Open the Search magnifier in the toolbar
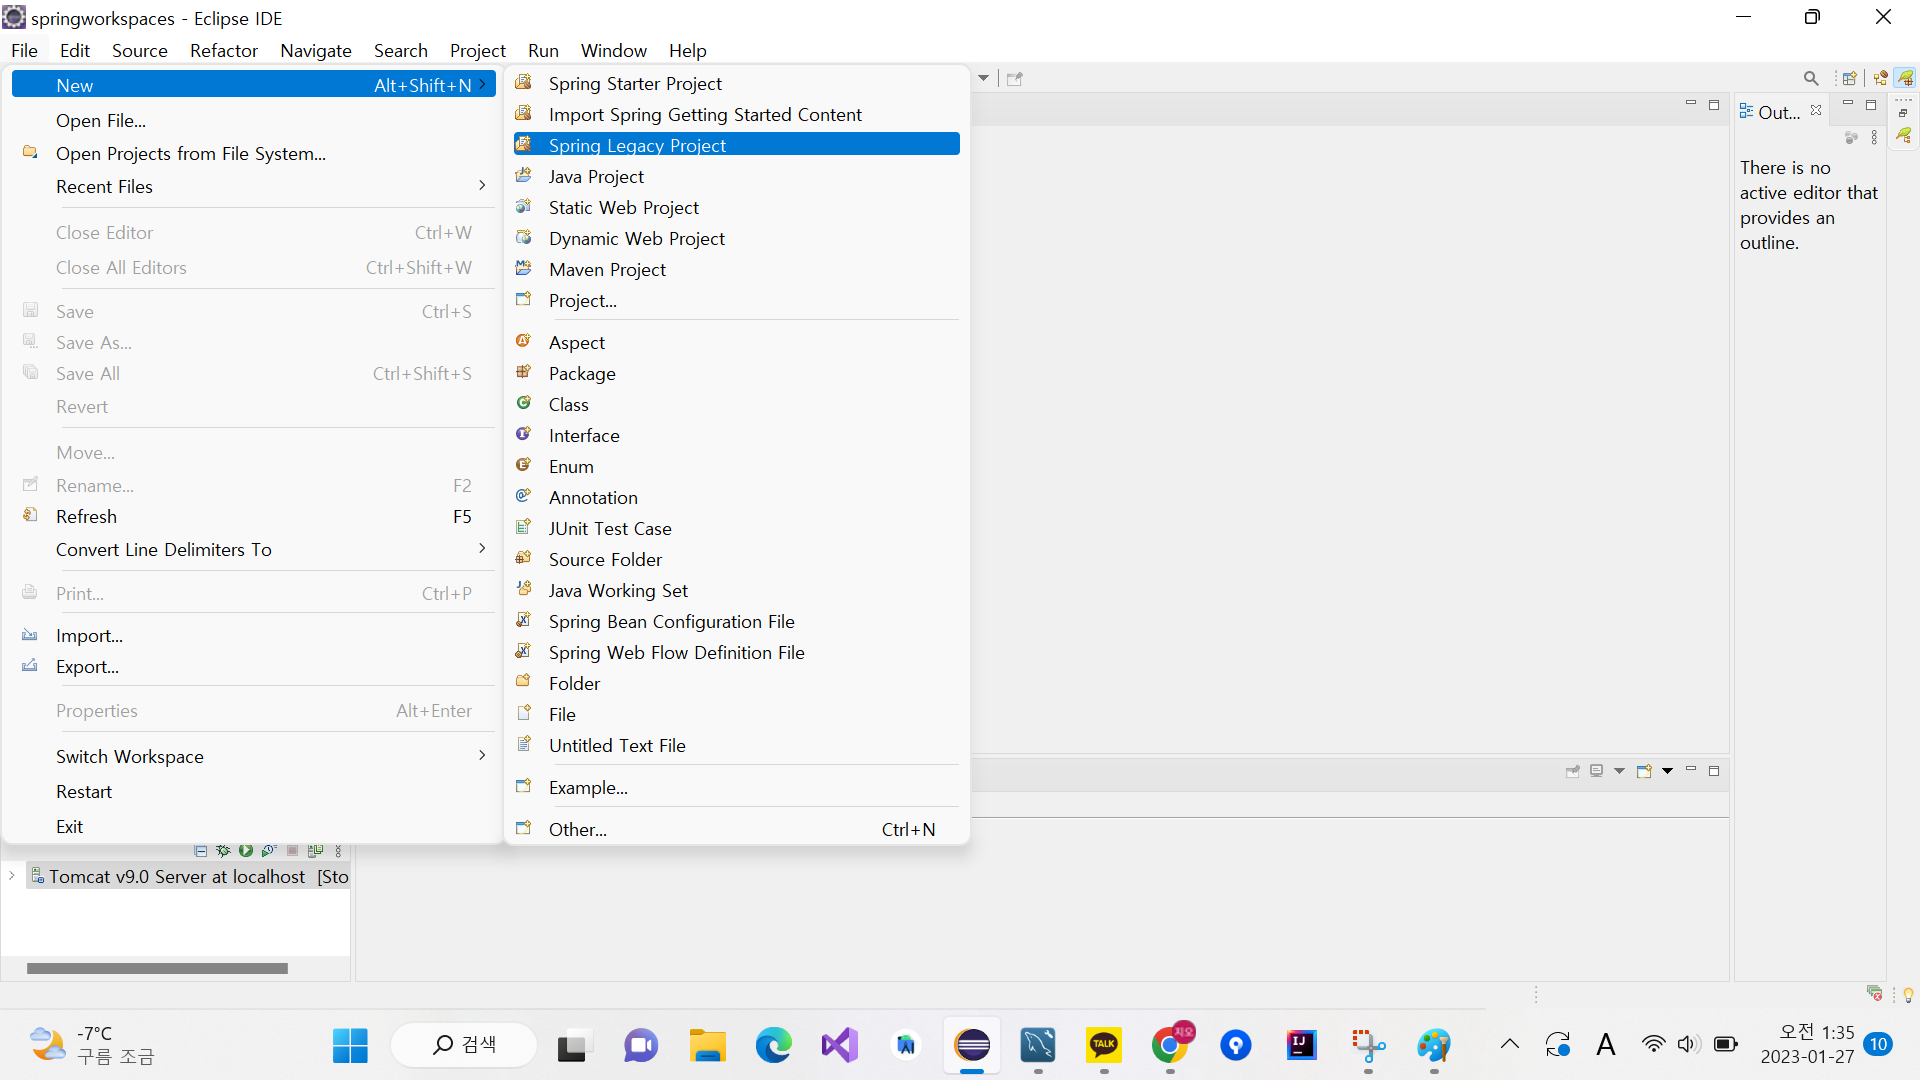The width and height of the screenshot is (1920, 1080). click(1811, 78)
